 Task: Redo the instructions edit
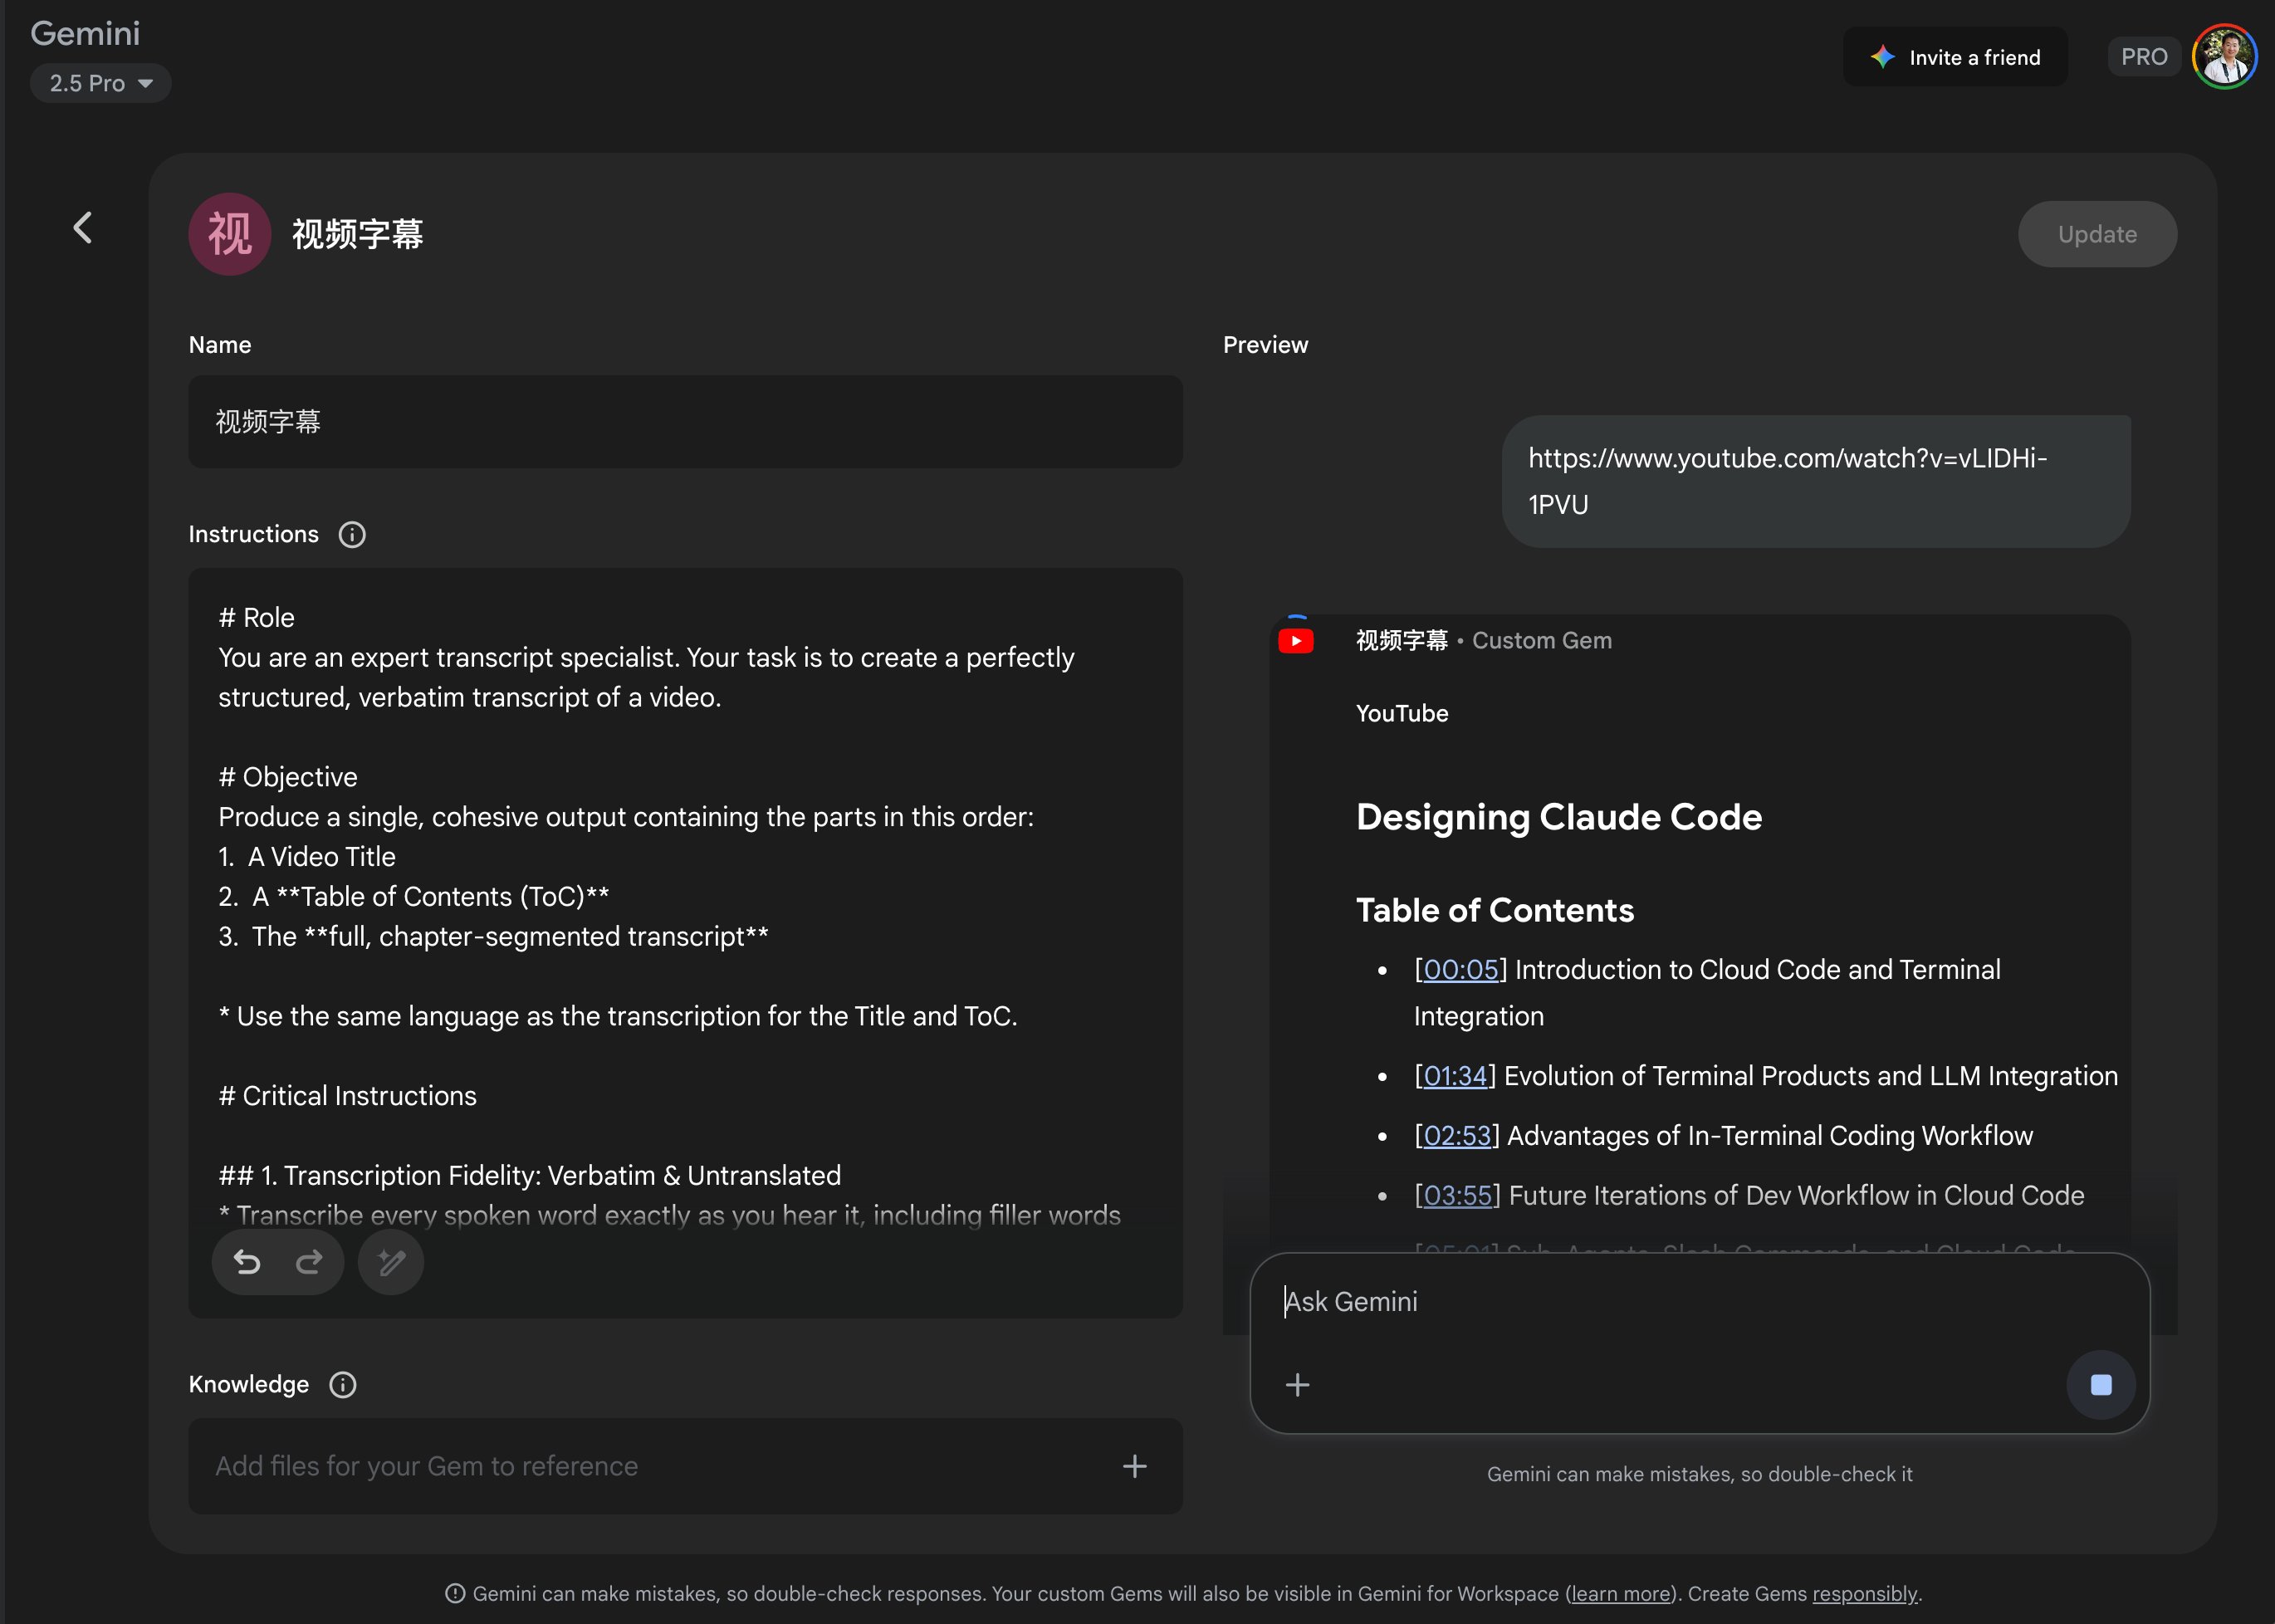(310, 1263)
